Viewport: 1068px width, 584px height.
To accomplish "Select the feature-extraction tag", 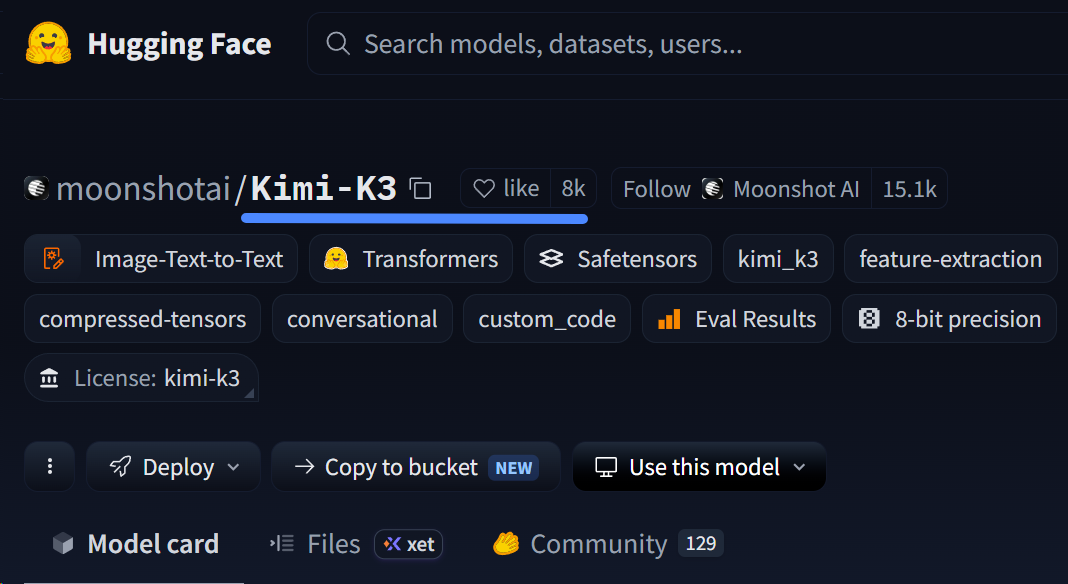I will [950, 259].
